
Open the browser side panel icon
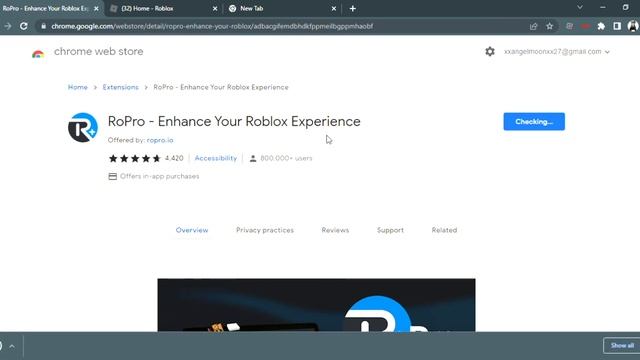pos(617,26)
